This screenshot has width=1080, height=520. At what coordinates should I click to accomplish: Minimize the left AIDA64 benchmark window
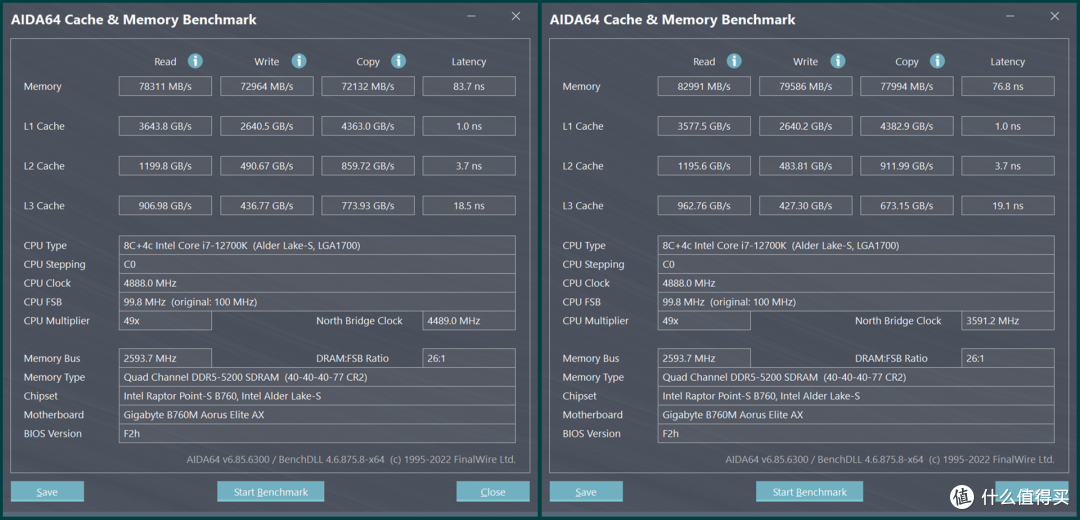click(x=471, y=17)
